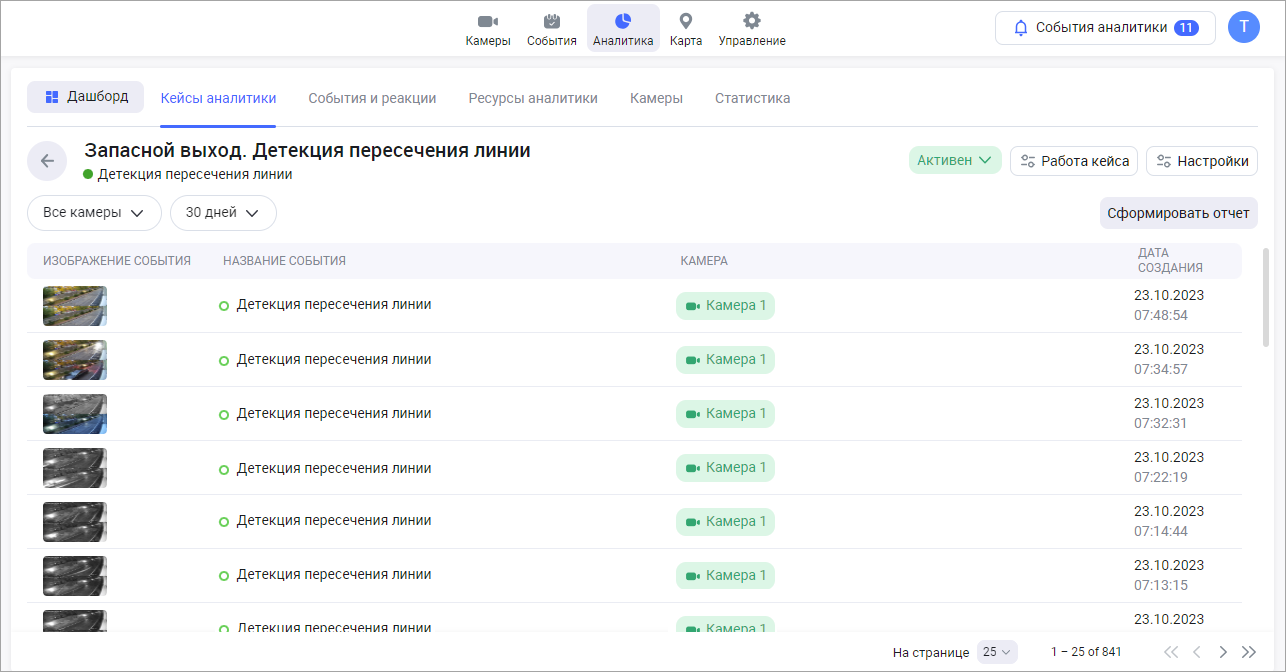Viewport: 1286px width, 672px height.
Task: Expand the '30 дней' period dropdown
Action: point(223,213)
